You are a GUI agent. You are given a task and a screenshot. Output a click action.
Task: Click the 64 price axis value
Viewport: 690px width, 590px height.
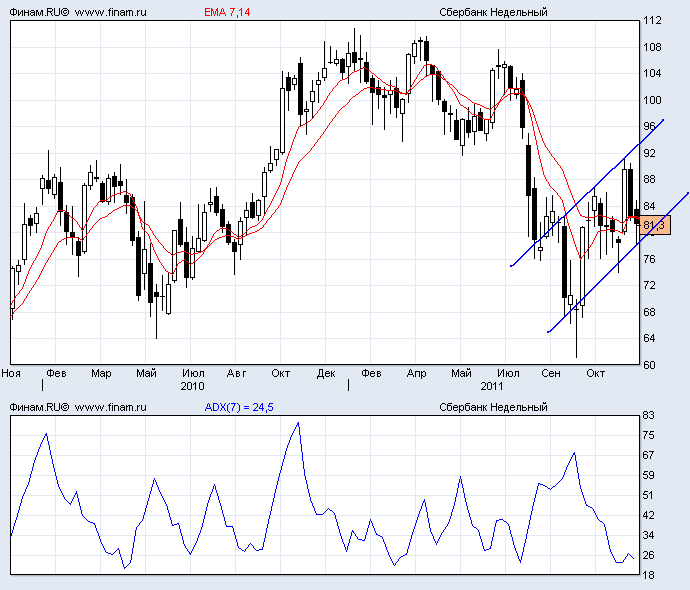(x=650, y=339)
